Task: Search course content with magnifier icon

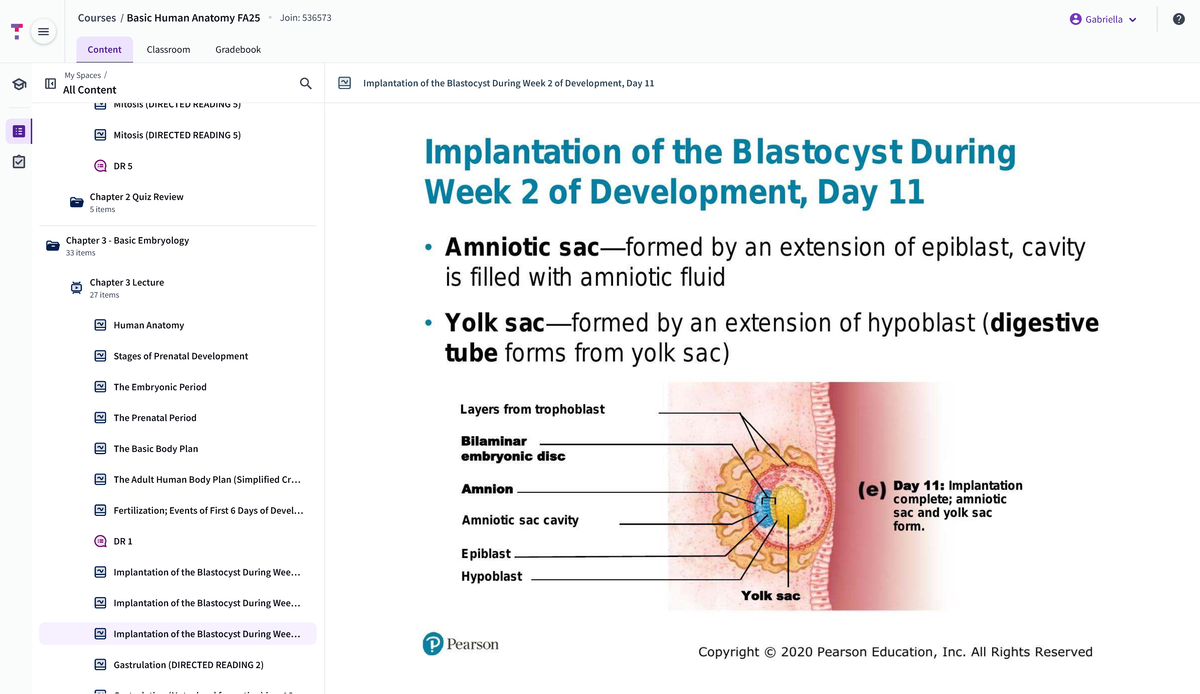Action: [306, 84]
